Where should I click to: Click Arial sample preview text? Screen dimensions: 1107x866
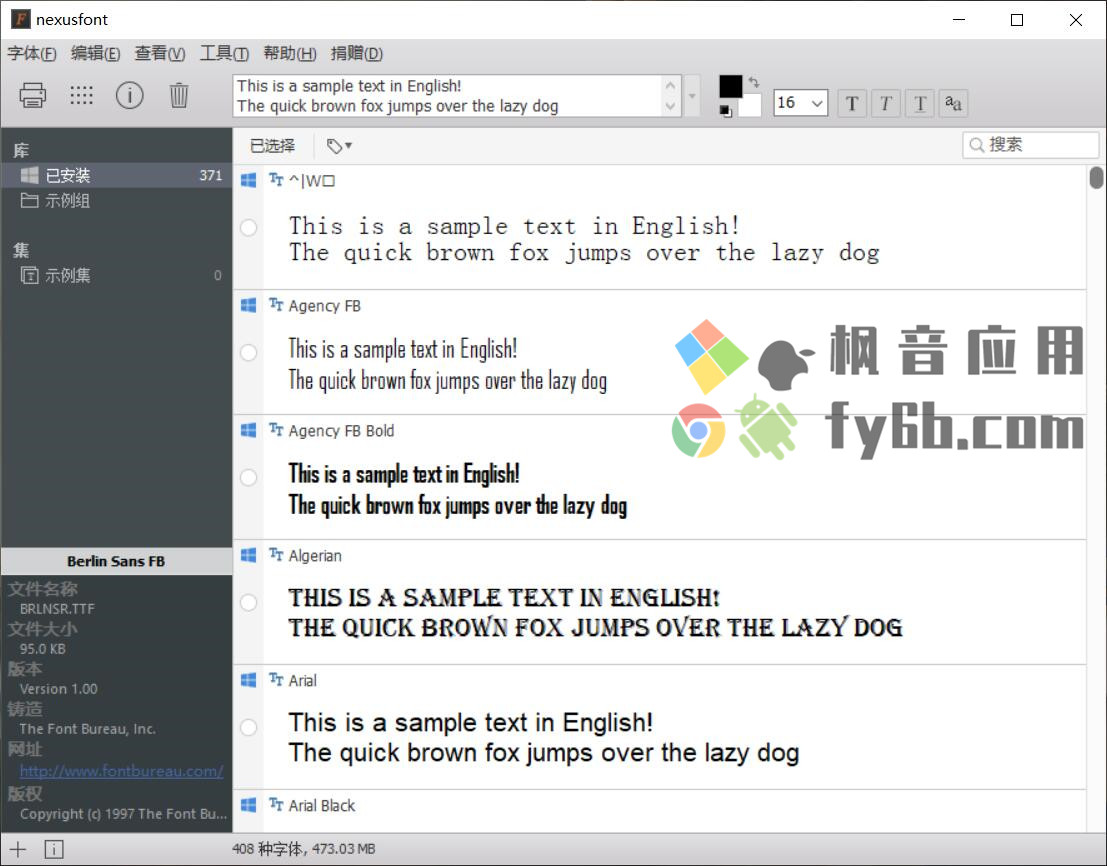[x=544, y=738]
